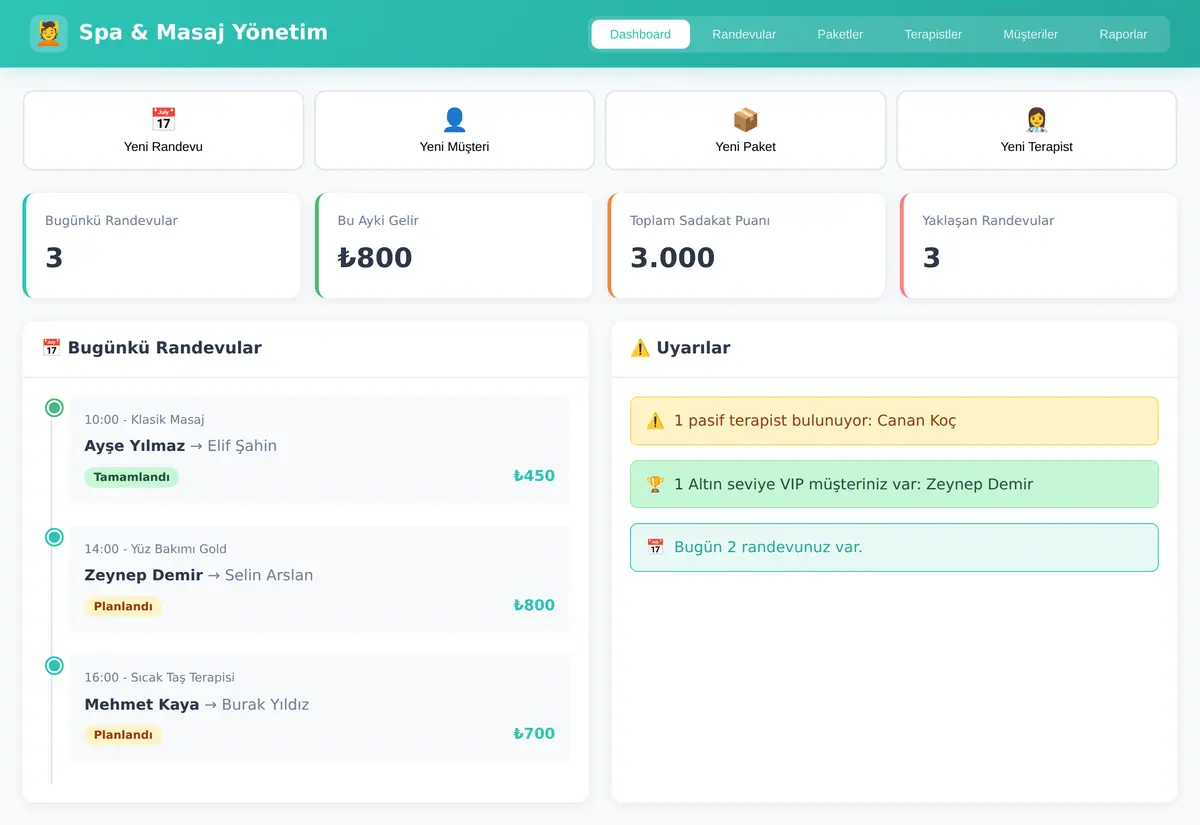Screen dimensions: 1200x825
Task: Click Zeynep Demir in the 14:00 appointment
Action: (144, 575)
